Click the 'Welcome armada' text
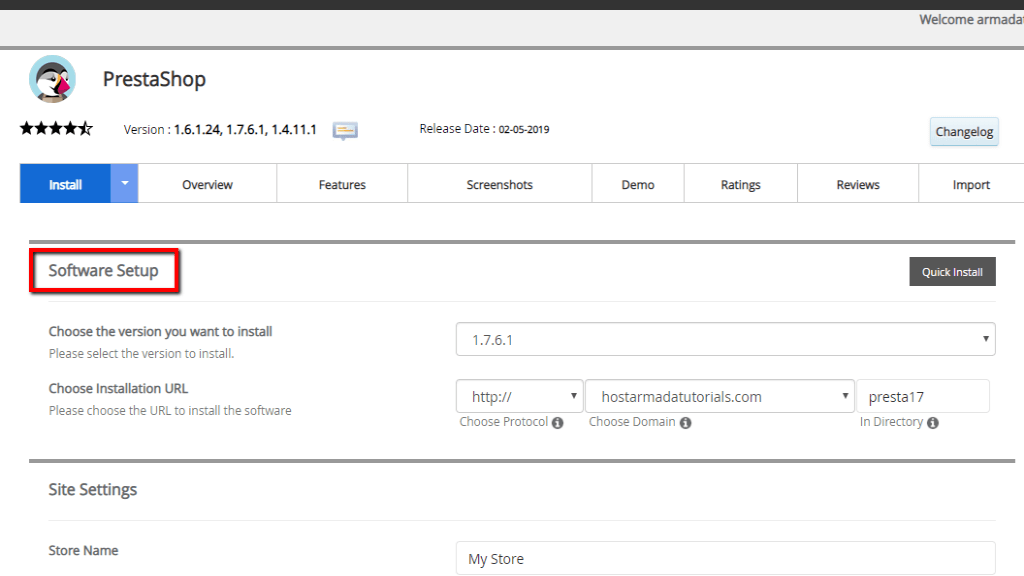 [971, 20]
